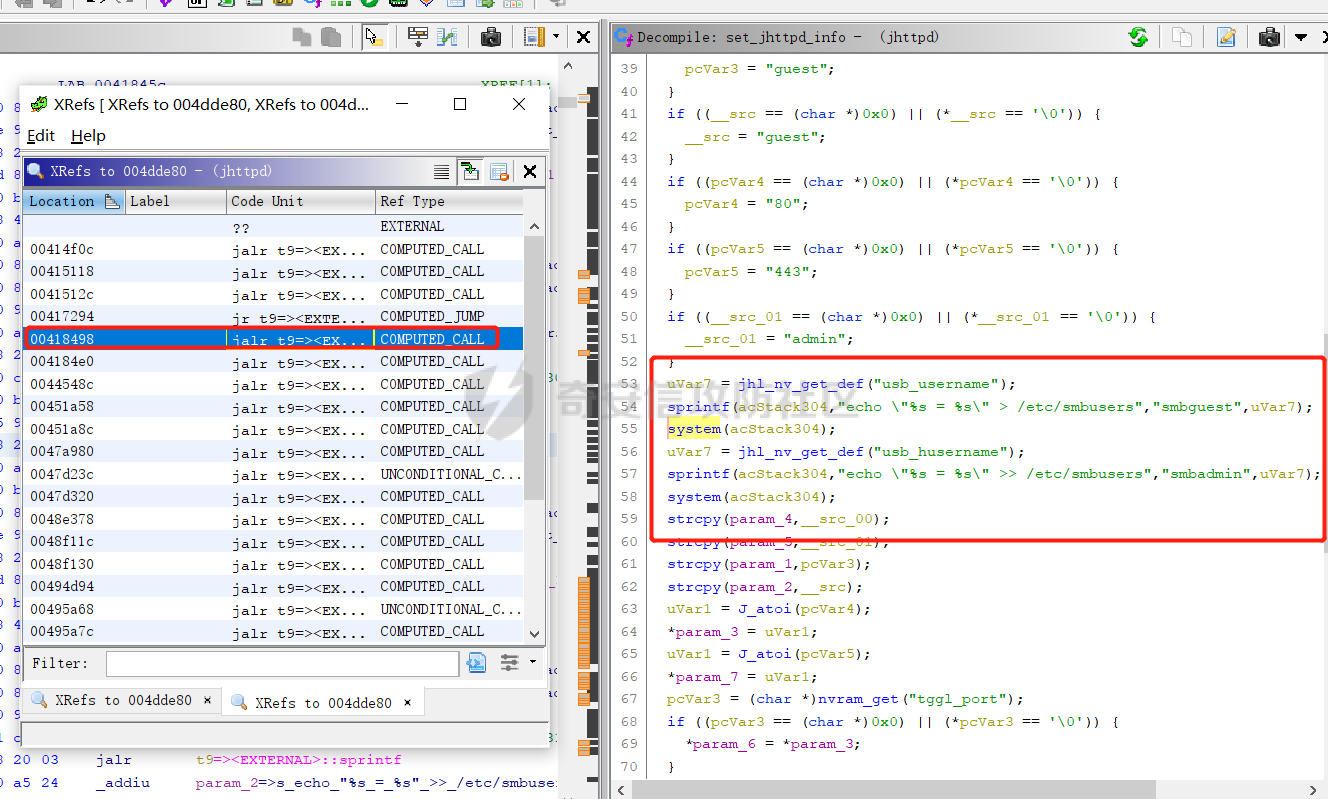This screenshot has width=1328, height=799.
Task: Click the Listing diff view icon
Action: point(446,37)
